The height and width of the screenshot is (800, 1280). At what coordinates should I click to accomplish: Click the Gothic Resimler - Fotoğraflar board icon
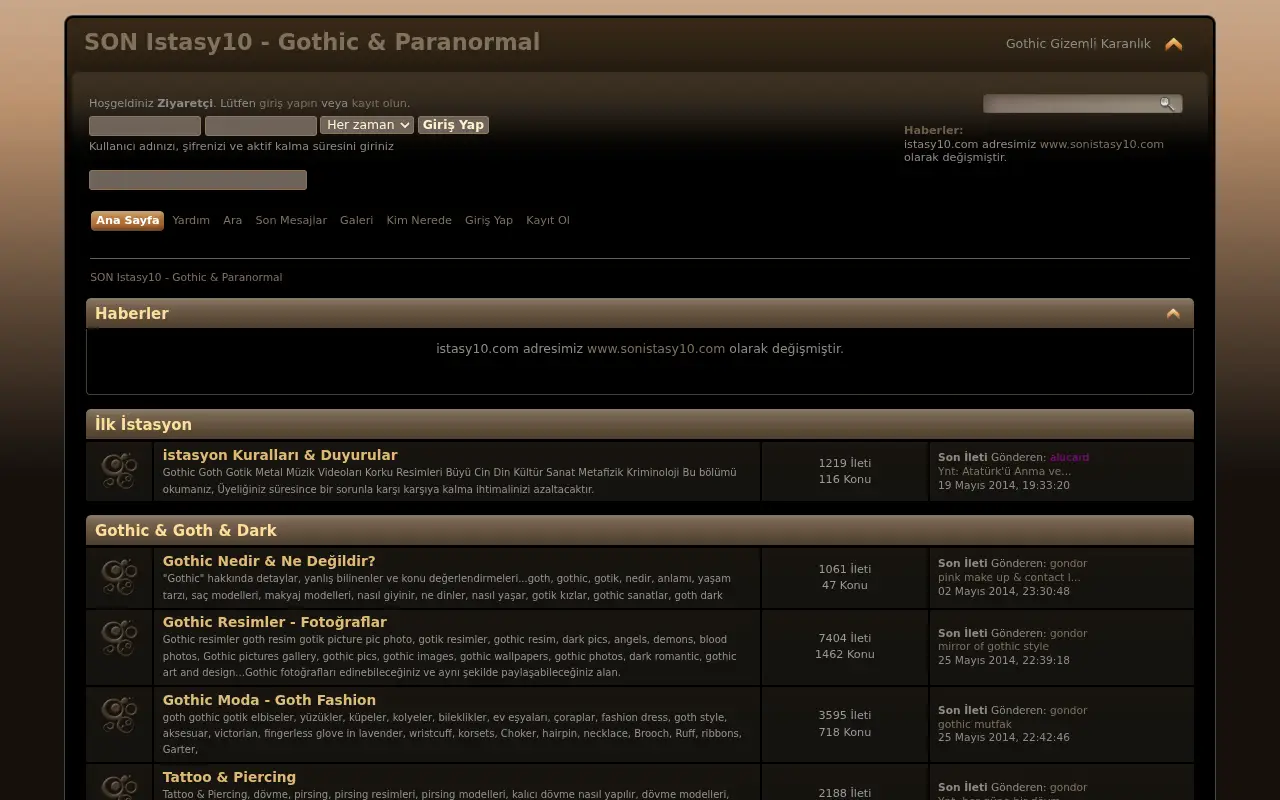coord(120,638)
